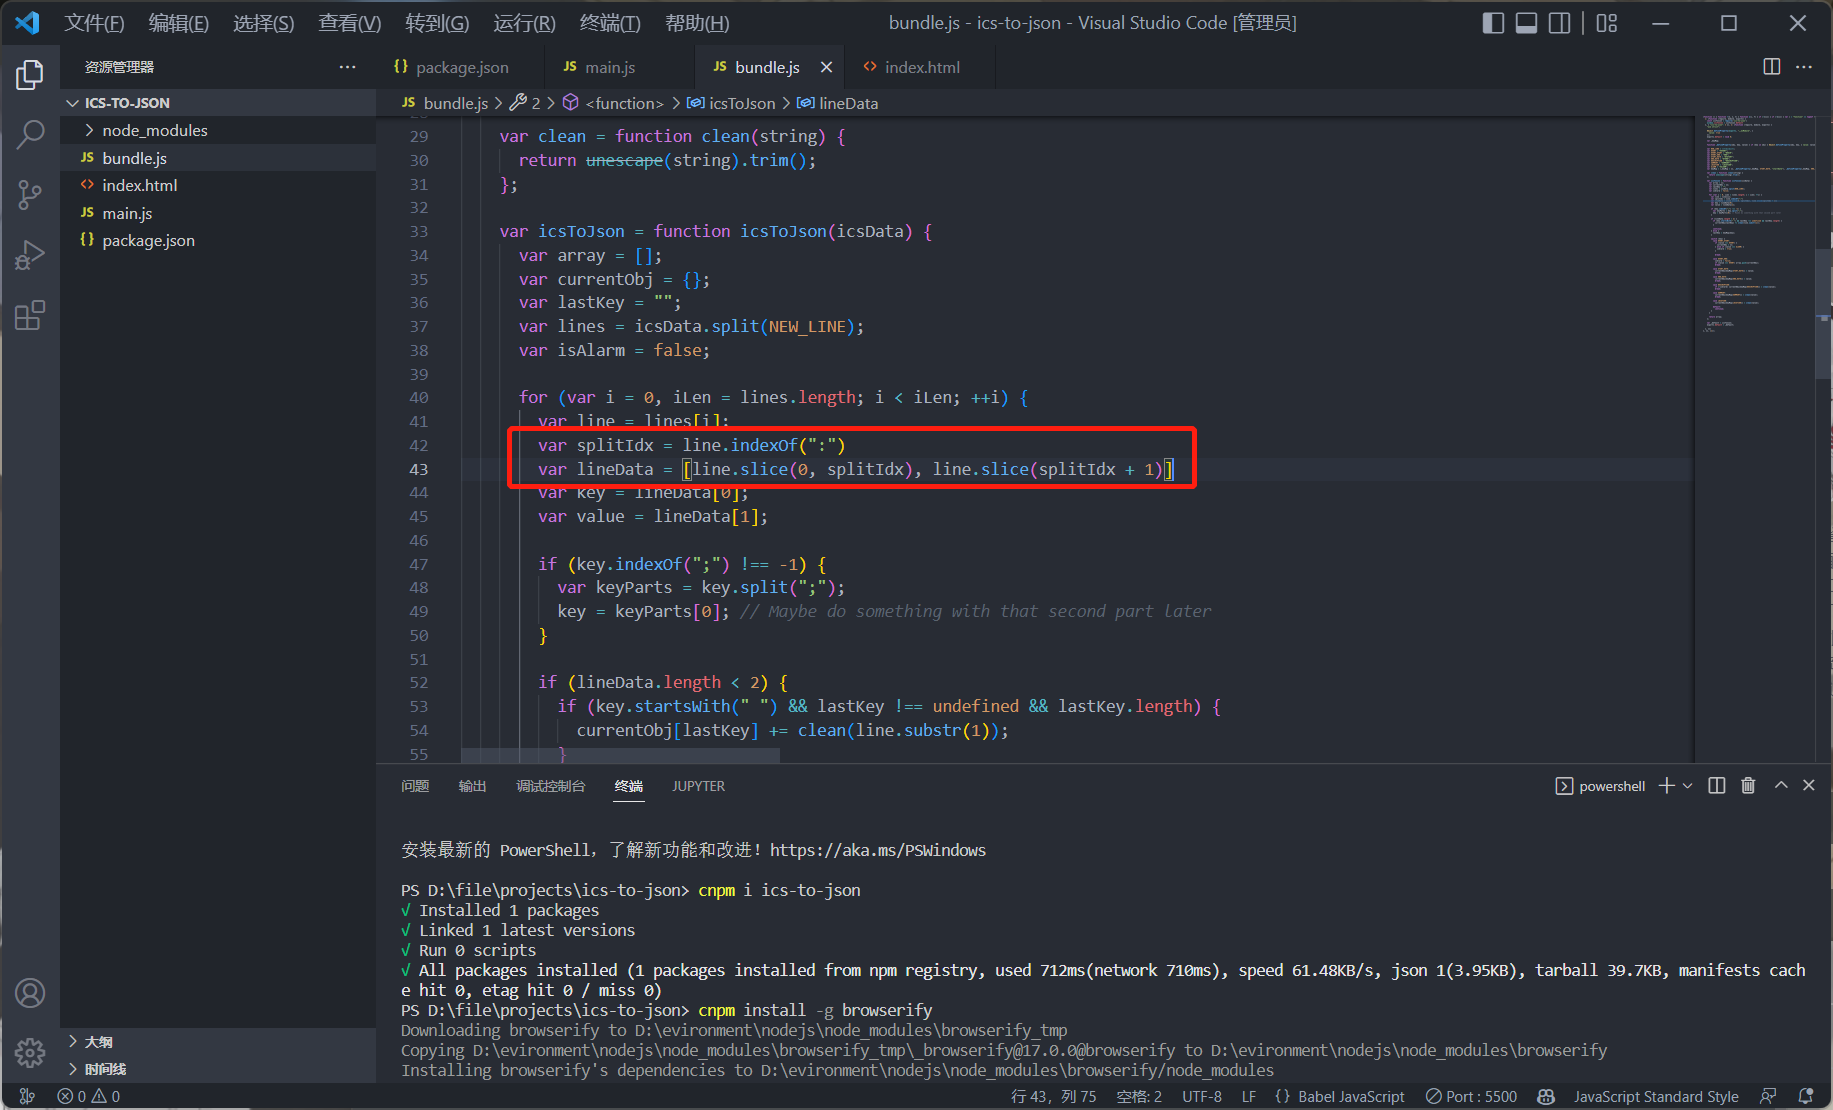This screenshot has height=1110, width=1833.
Task: Open the Search view in activity bar
Action: (30, 134)
